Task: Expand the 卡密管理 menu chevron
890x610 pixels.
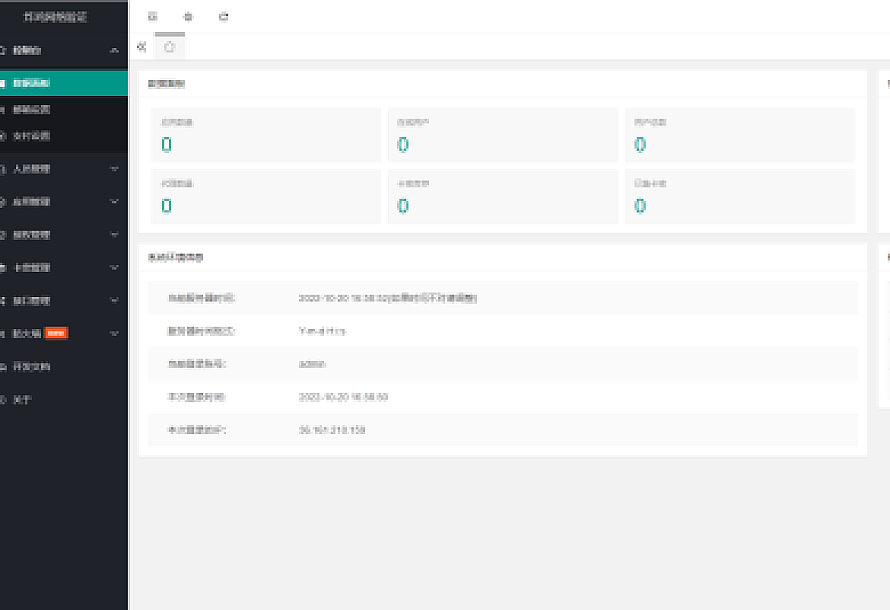Action: (114, 268)
